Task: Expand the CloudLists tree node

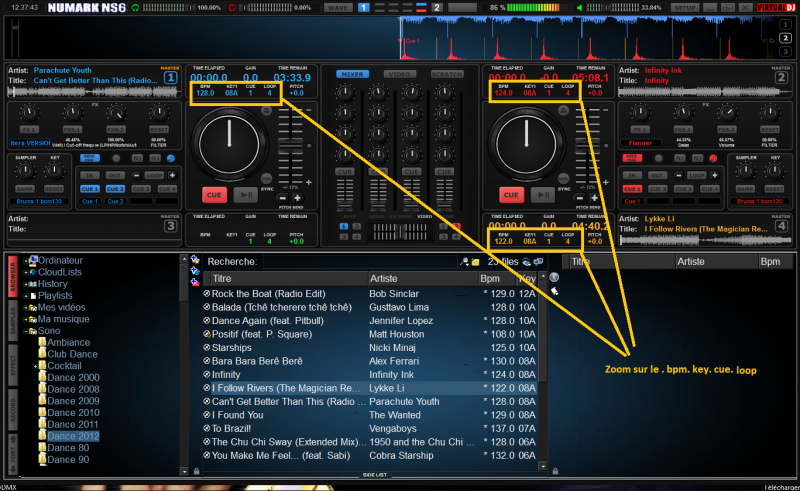Action: click(26, 273)
